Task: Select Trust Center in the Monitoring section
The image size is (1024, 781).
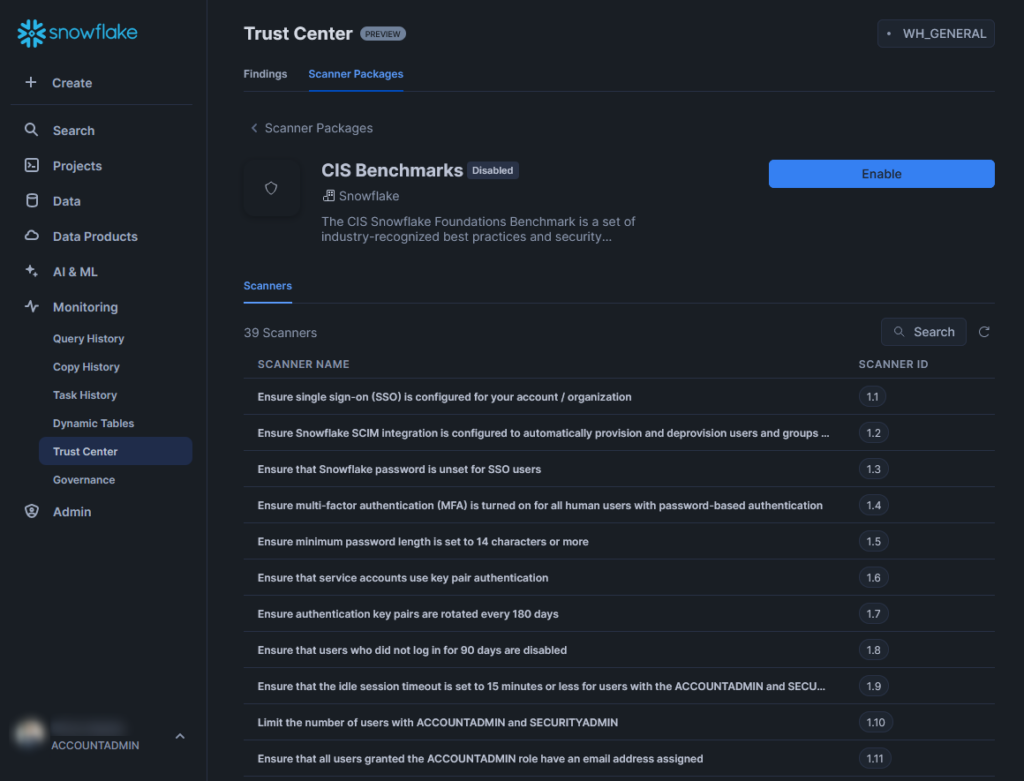Action: [x=85, y=451]
